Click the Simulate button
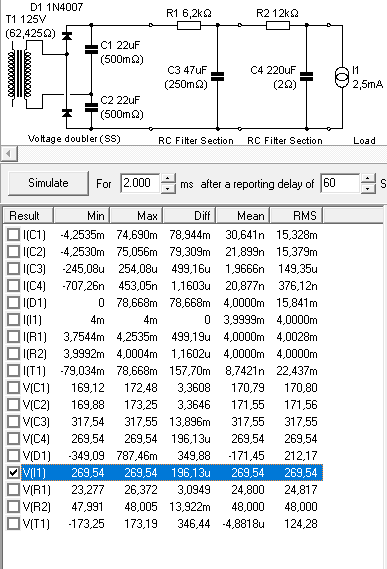This screenshot has width=387, height=569. coord(48,183)
